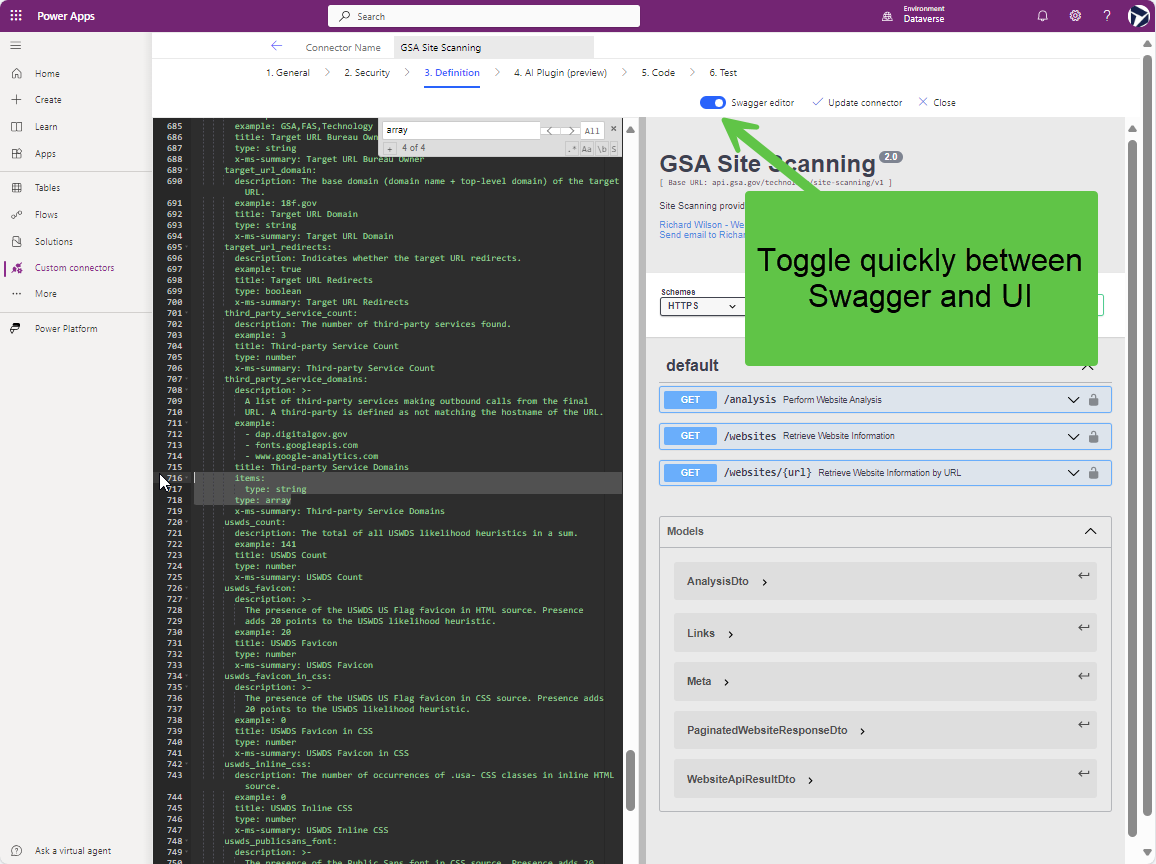This screenshot has height=864, width=1156.
Task: Click the lock icon on /websites/{url}
Action: (x=1093, y=473)
